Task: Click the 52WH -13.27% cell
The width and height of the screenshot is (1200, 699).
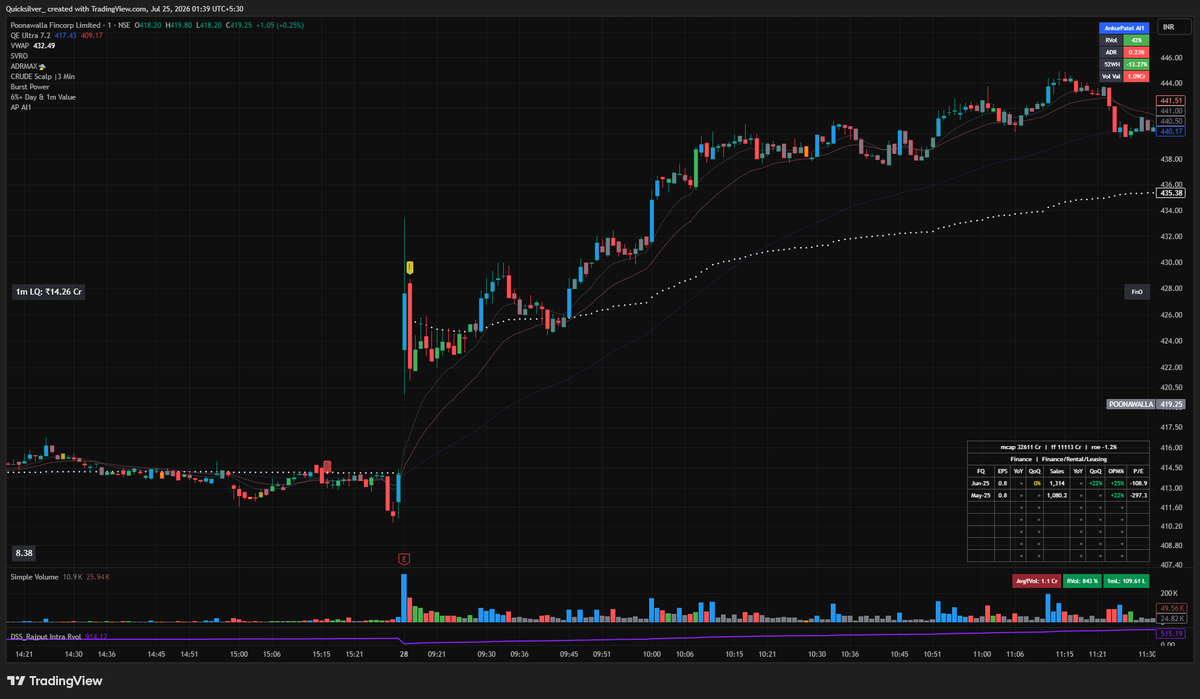Action: 1136,64
